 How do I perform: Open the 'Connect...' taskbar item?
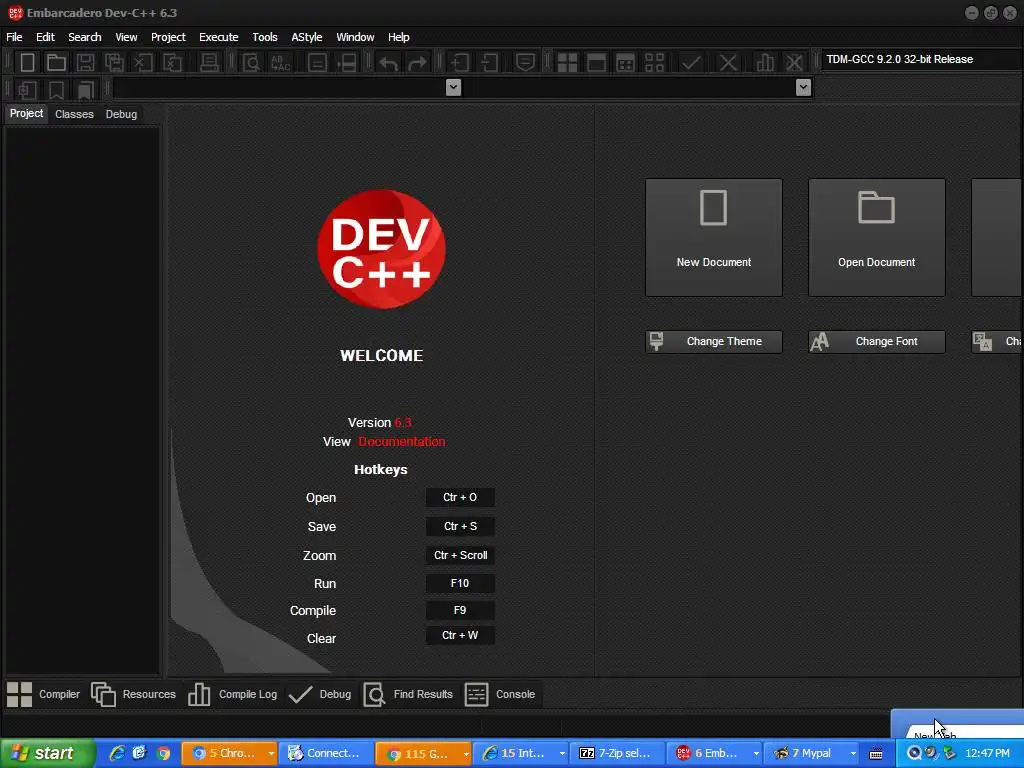(325, 754)
